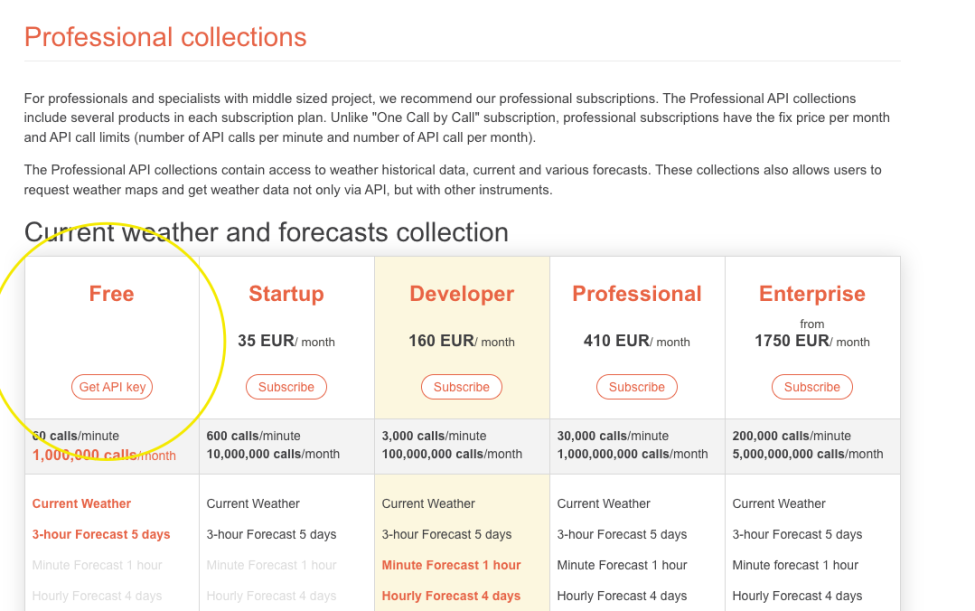This screenshot has height=611, width=975.
Task: Open Hourly Forecast 4 days under Developer
Action: click(x=450, y=596)
